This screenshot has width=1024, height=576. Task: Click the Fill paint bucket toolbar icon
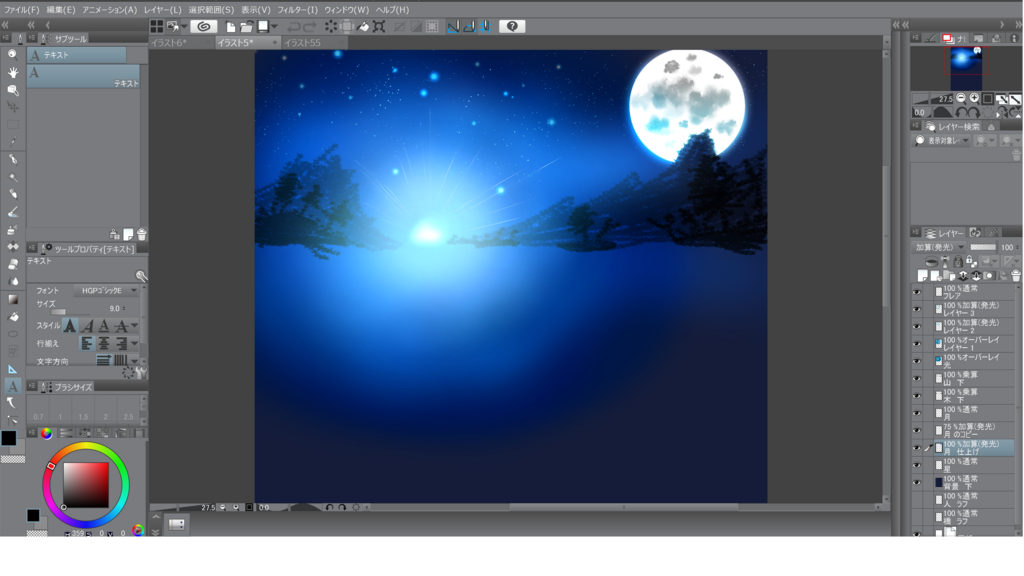point(363,27)
